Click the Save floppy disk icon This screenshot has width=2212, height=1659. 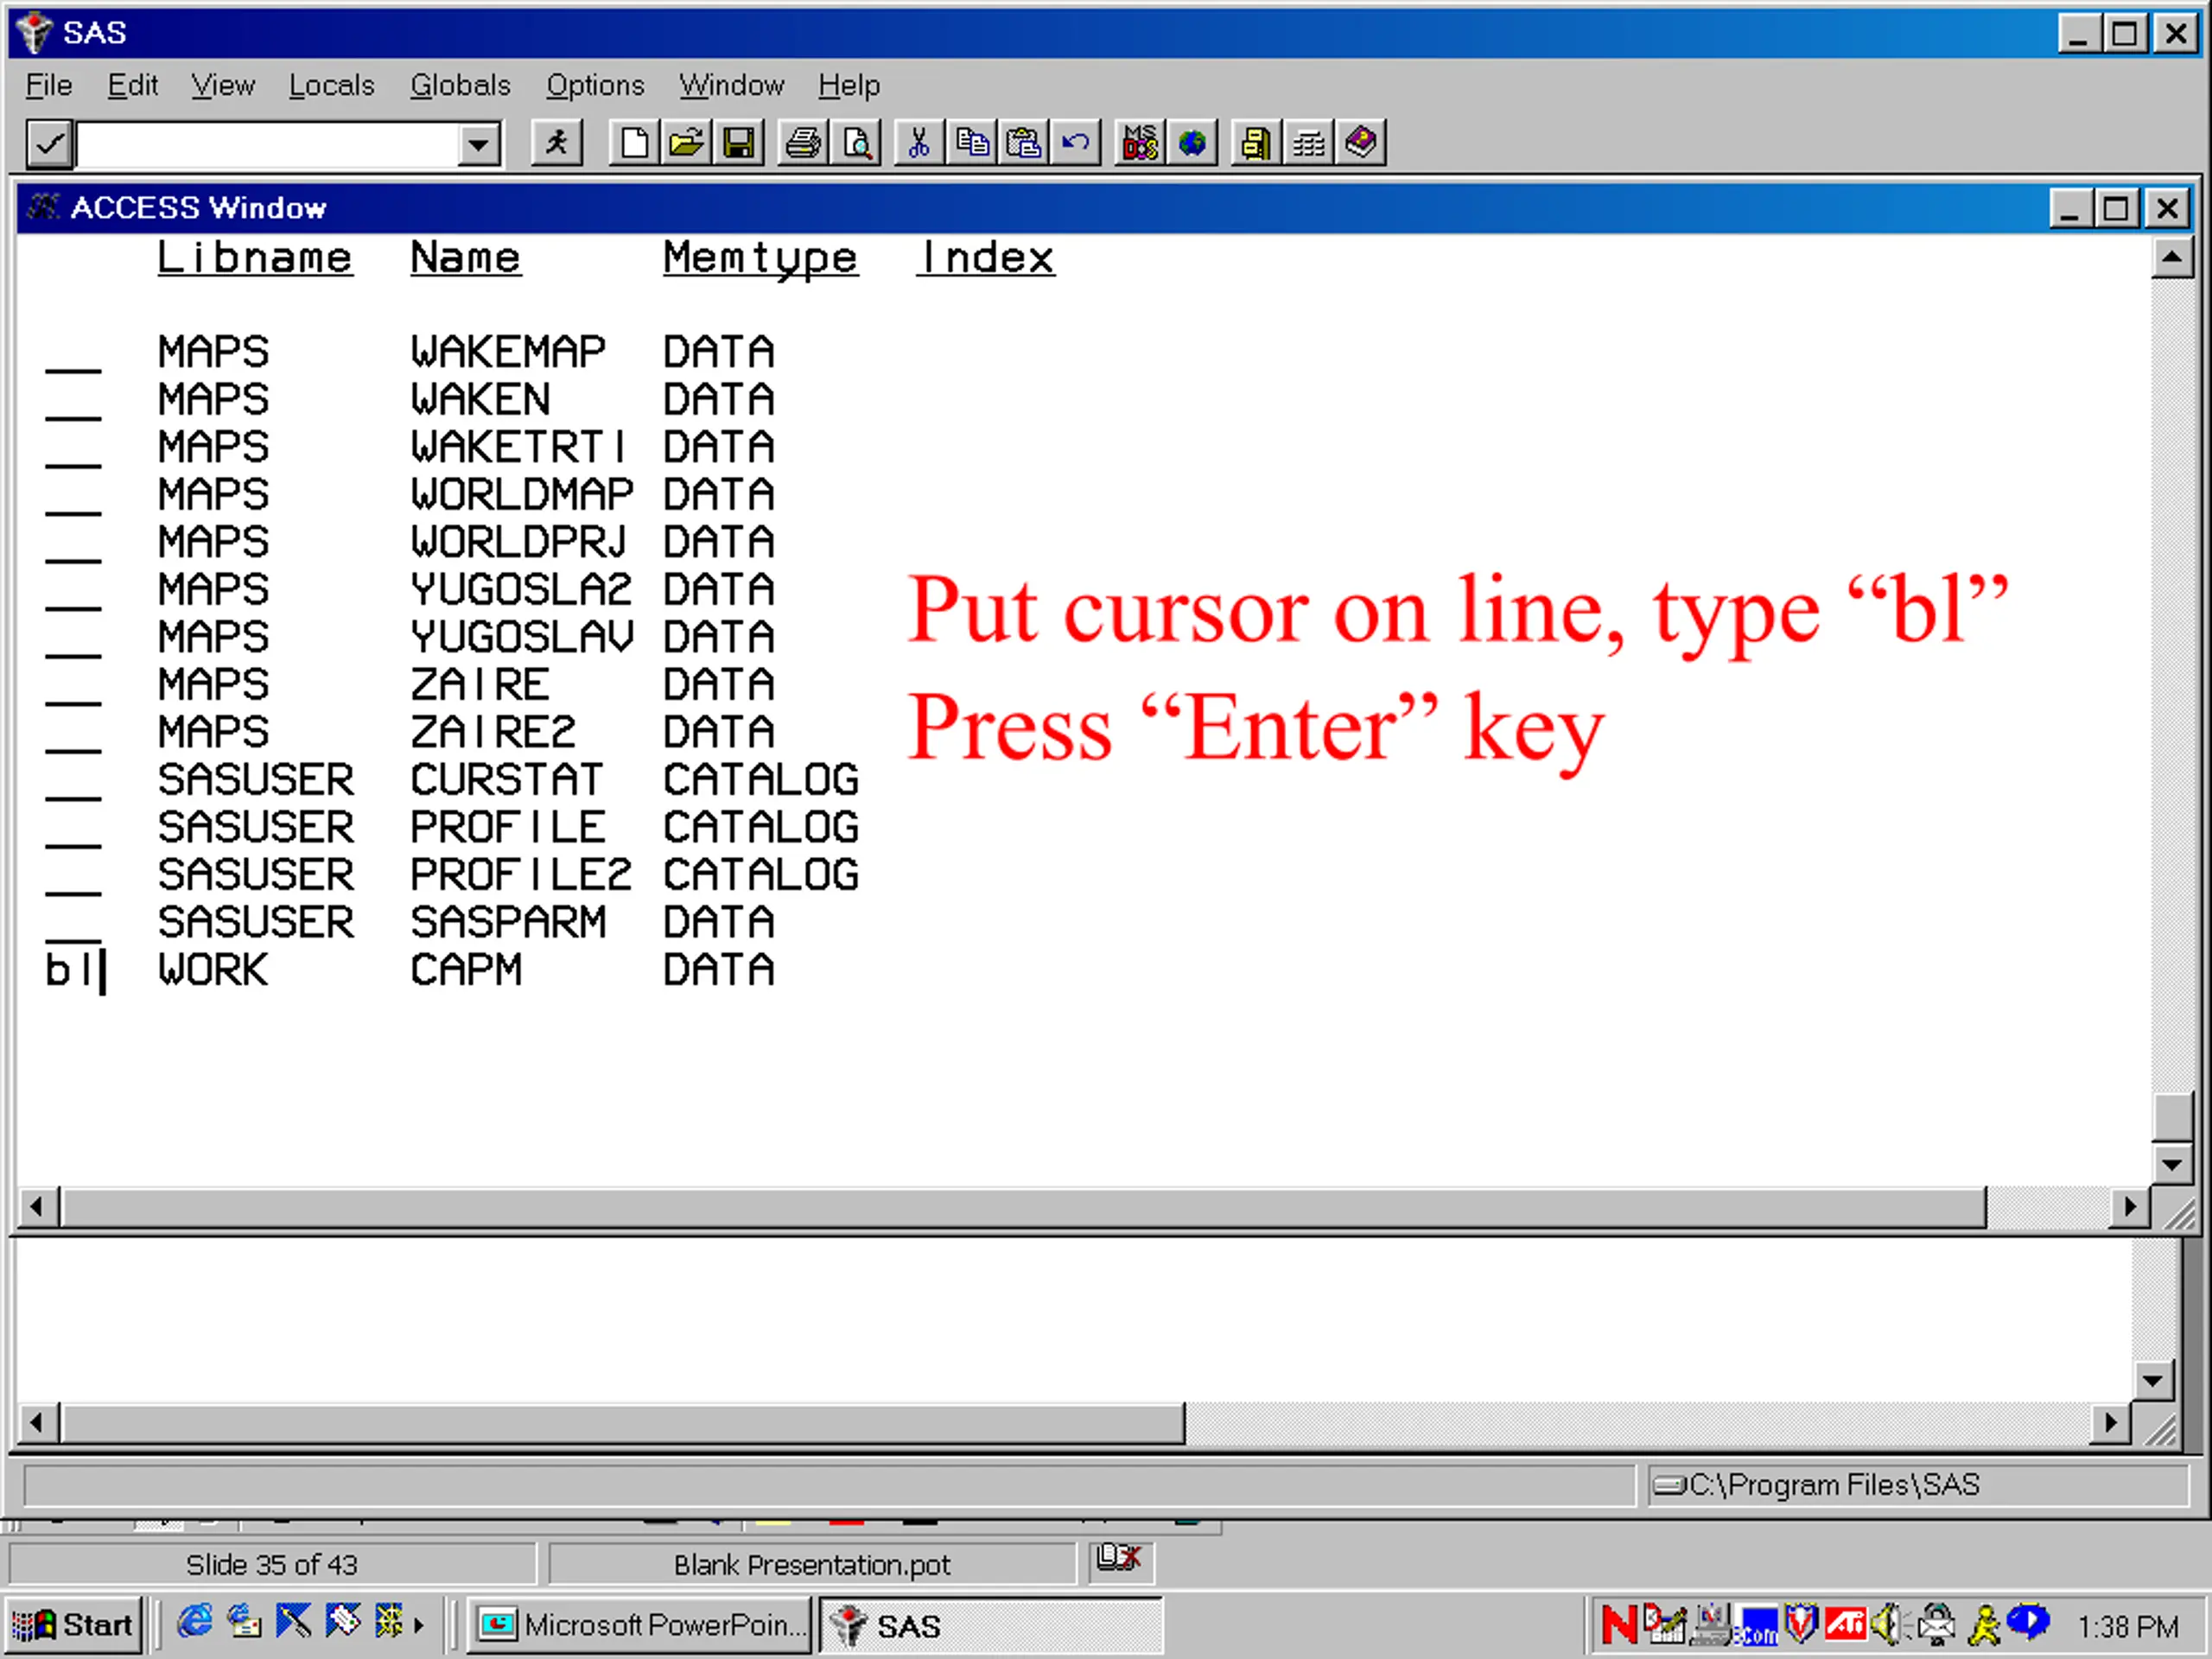(x=738, y=143)
